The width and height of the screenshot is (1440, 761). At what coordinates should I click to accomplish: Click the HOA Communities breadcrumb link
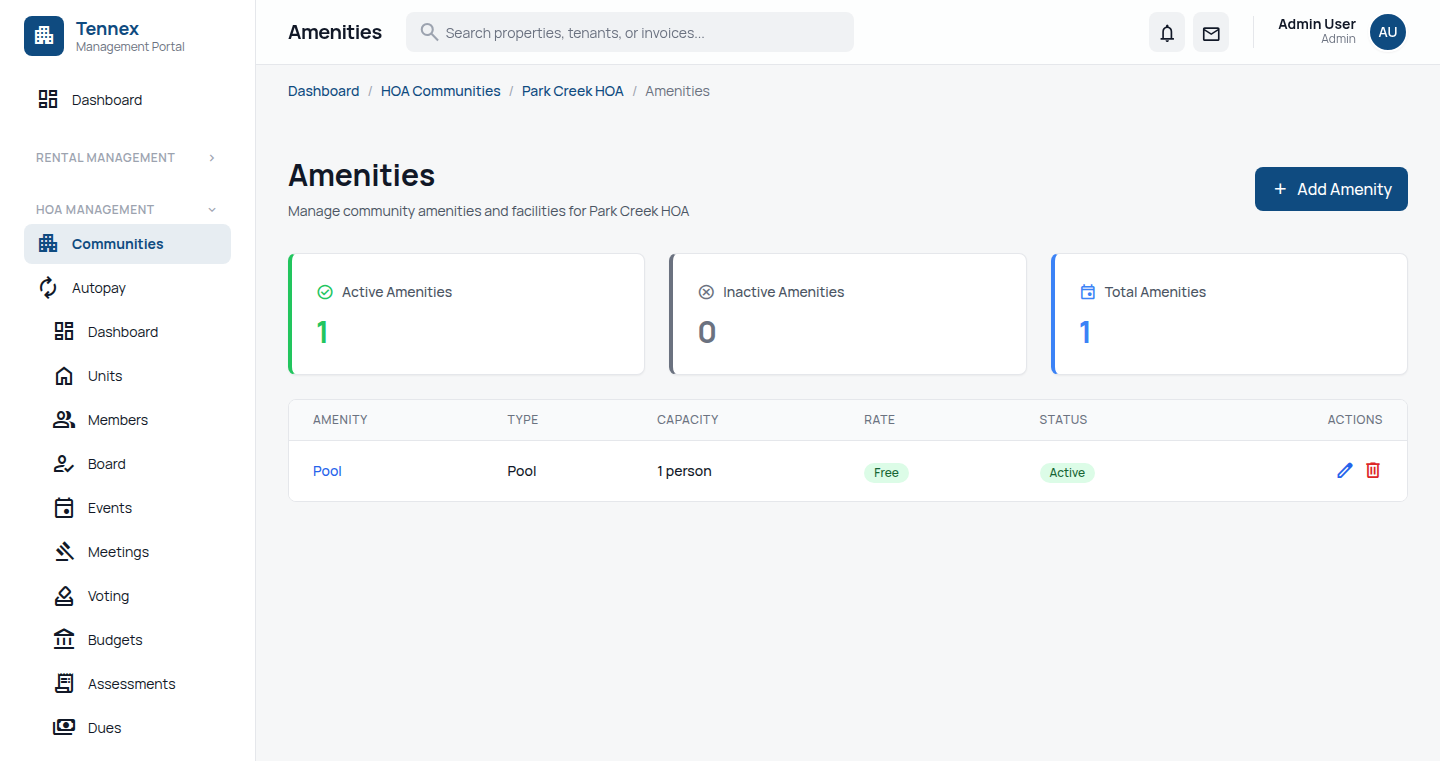(x=440, y=91)
